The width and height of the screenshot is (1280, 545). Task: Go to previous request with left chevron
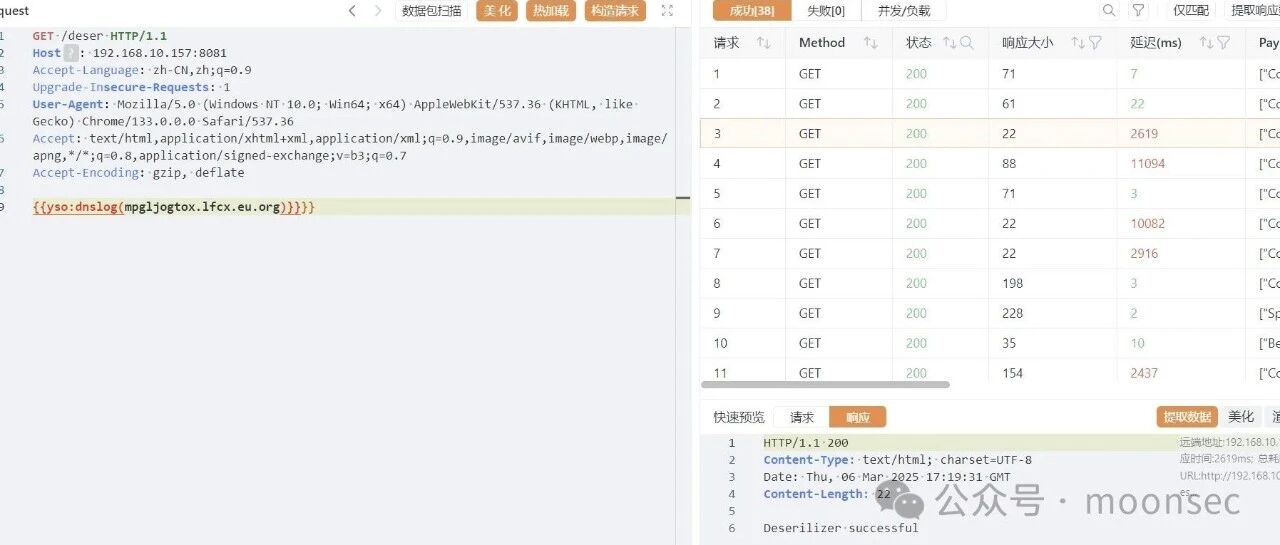pyautogui.click(x=352, y=11)
